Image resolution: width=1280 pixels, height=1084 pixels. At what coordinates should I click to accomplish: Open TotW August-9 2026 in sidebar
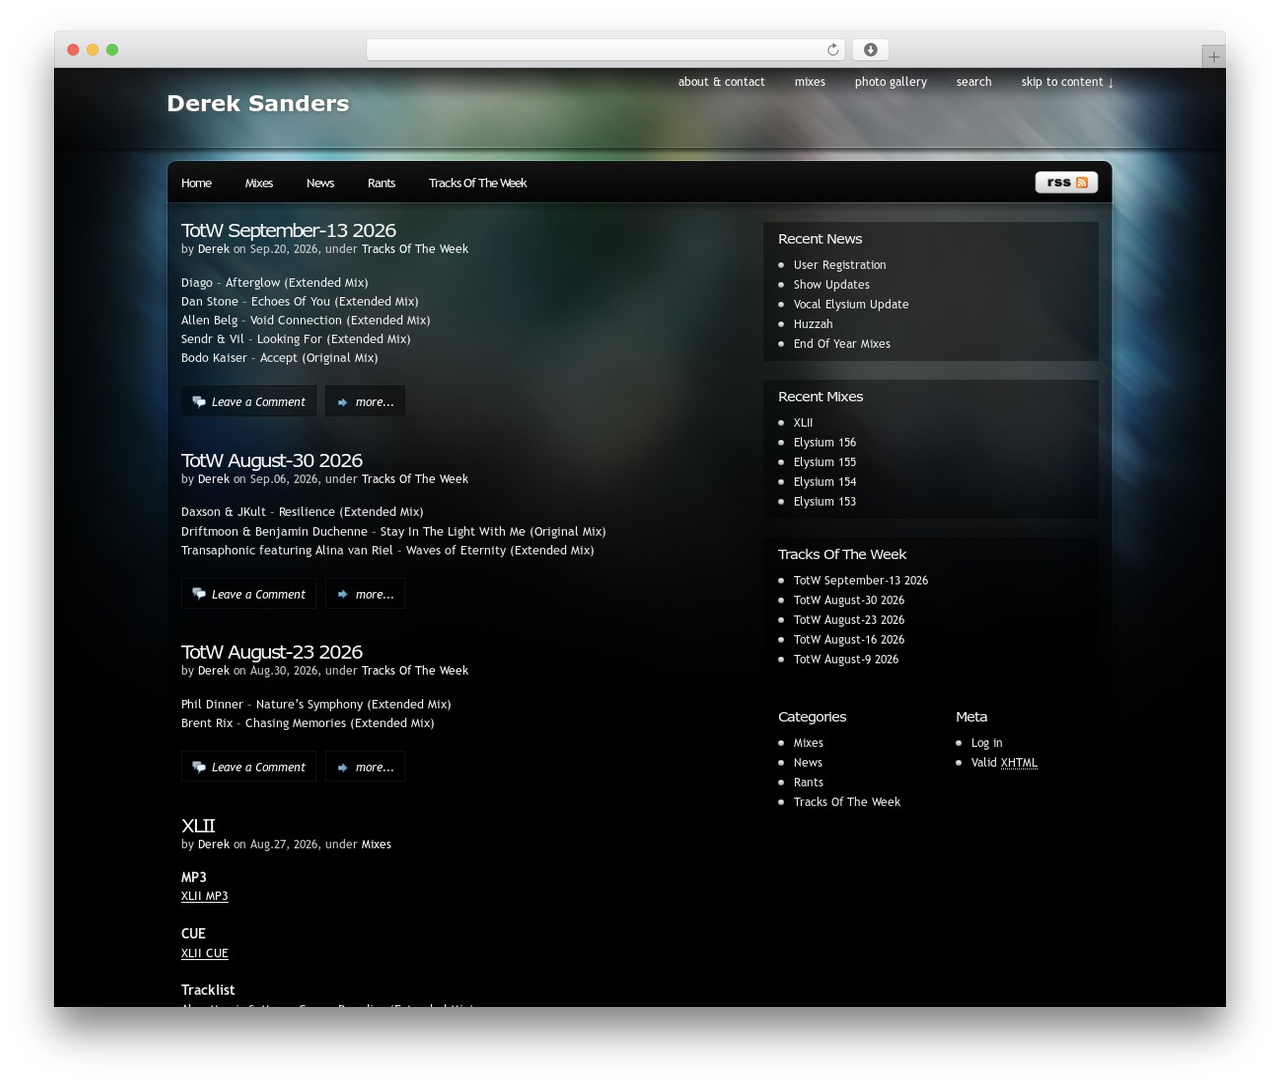846,660
